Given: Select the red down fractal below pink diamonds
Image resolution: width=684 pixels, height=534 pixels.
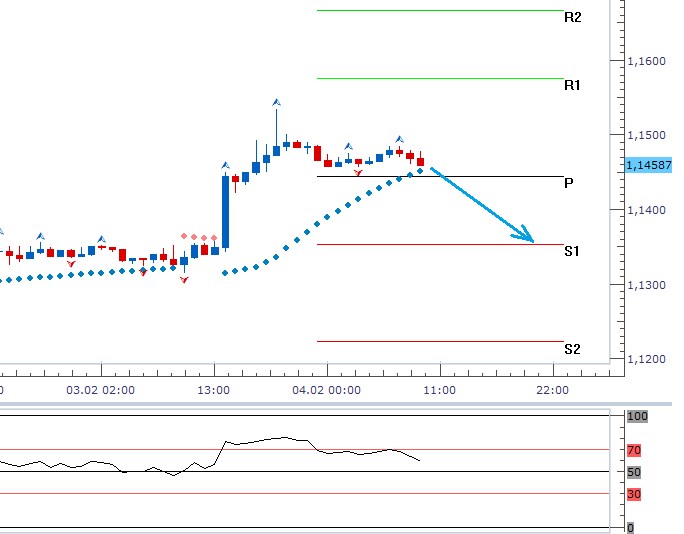Looking at the screenshot, I should point(184,280).
